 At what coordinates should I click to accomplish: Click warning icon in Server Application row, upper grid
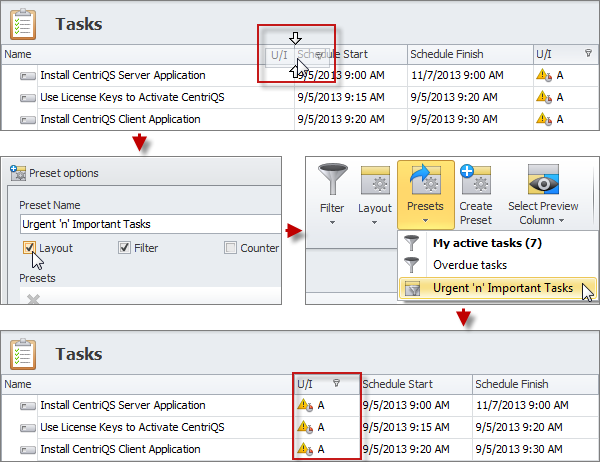[x=544, y=75]
